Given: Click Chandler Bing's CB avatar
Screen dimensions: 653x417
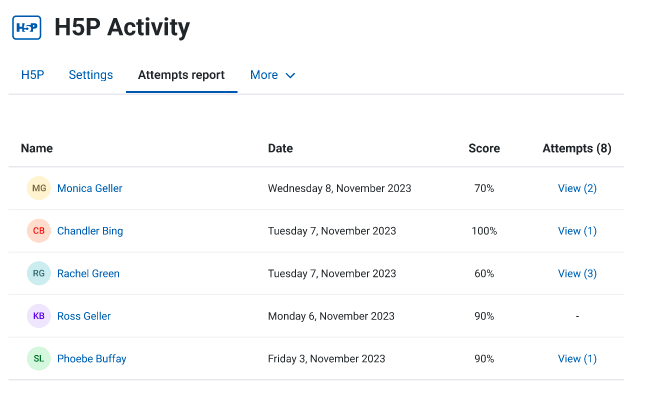Looking at the screenshot, I should [39, 231].
